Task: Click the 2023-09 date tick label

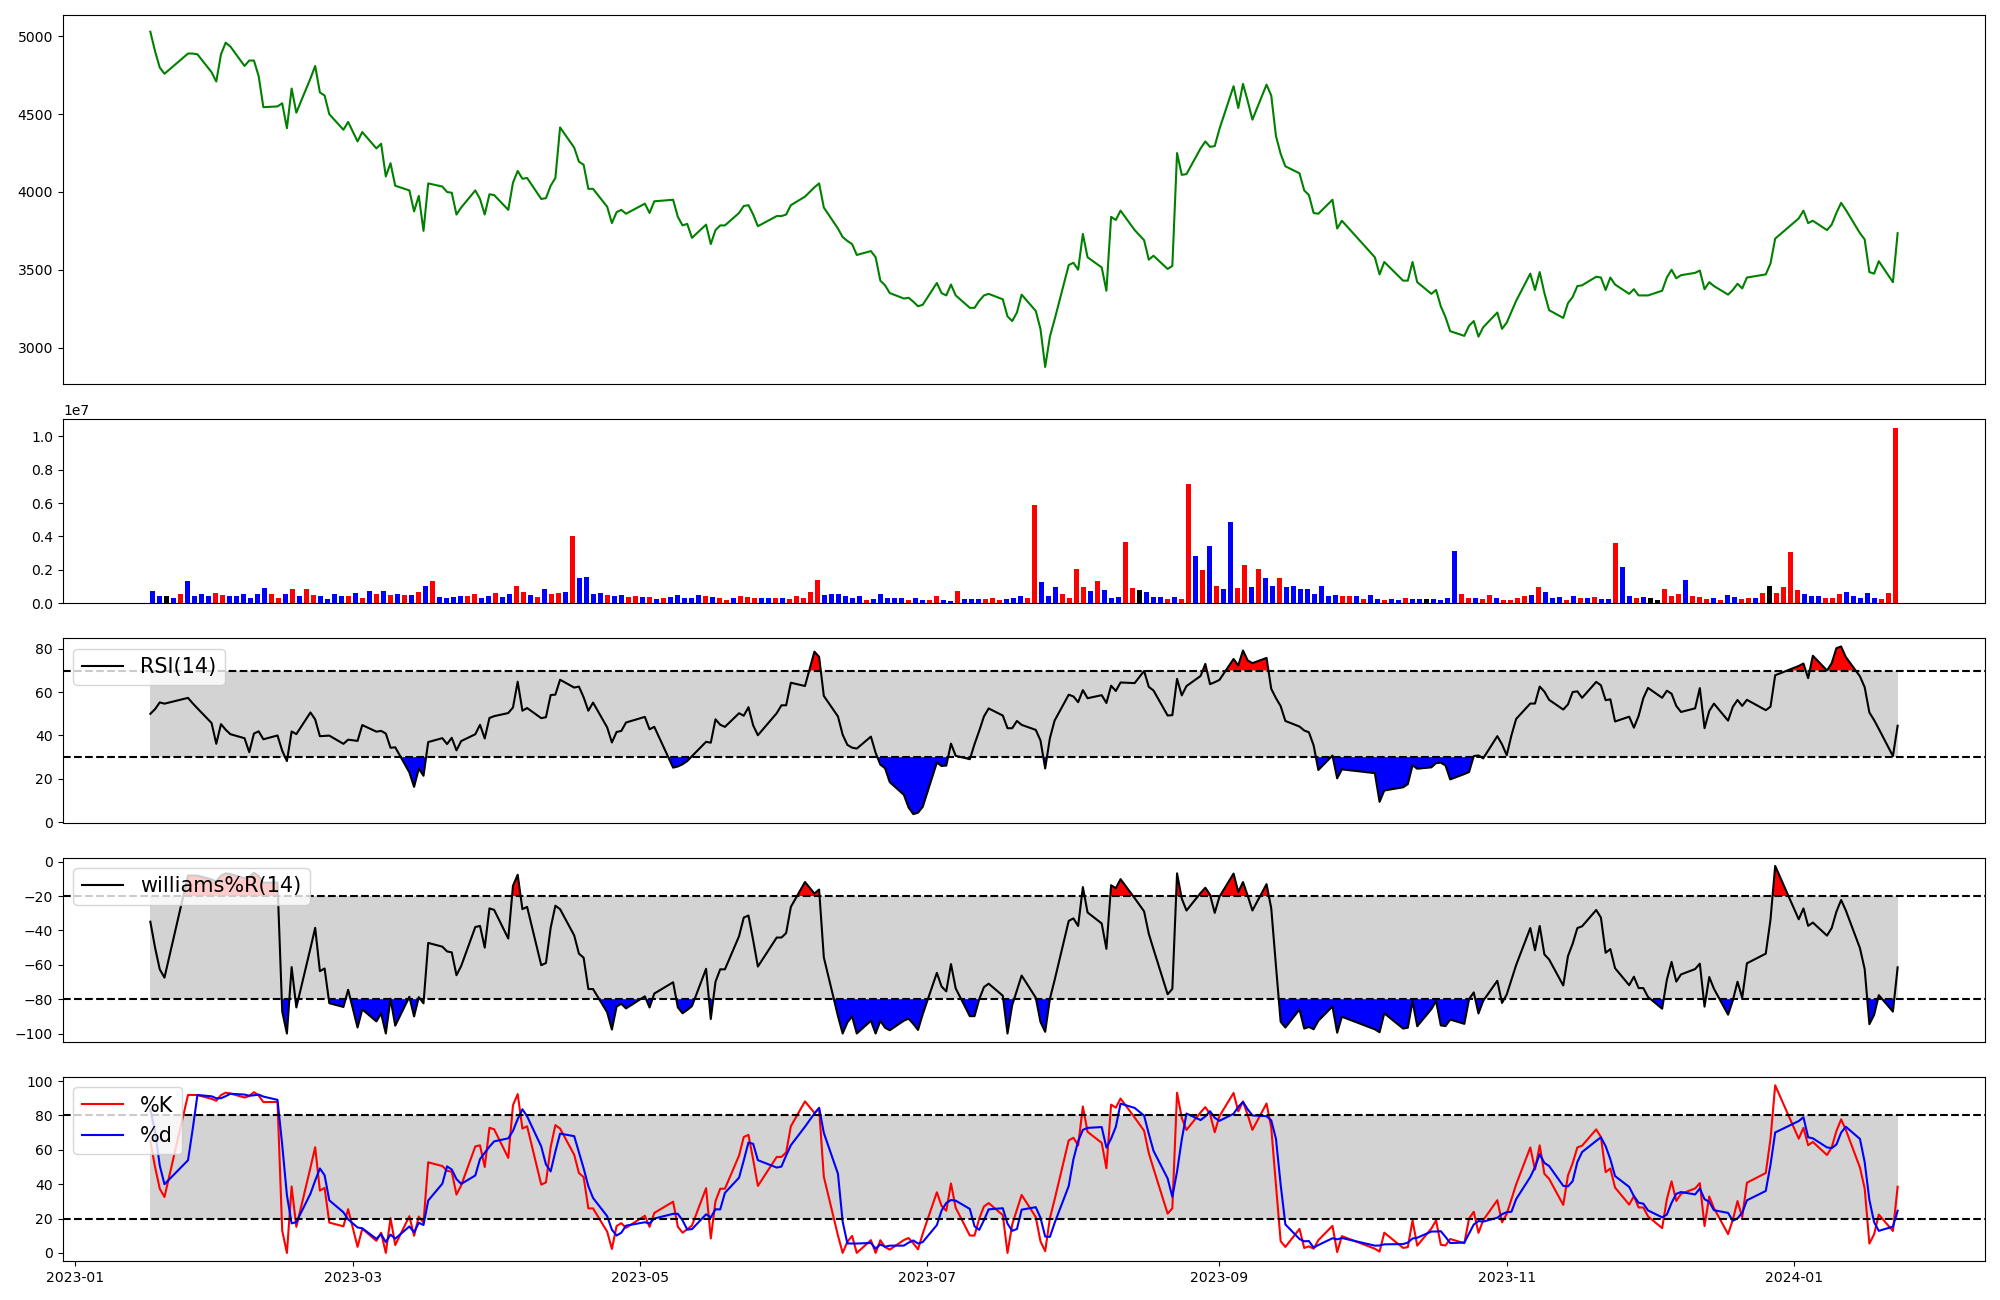Action: pyautogui.click(x=1218, y=1277)
